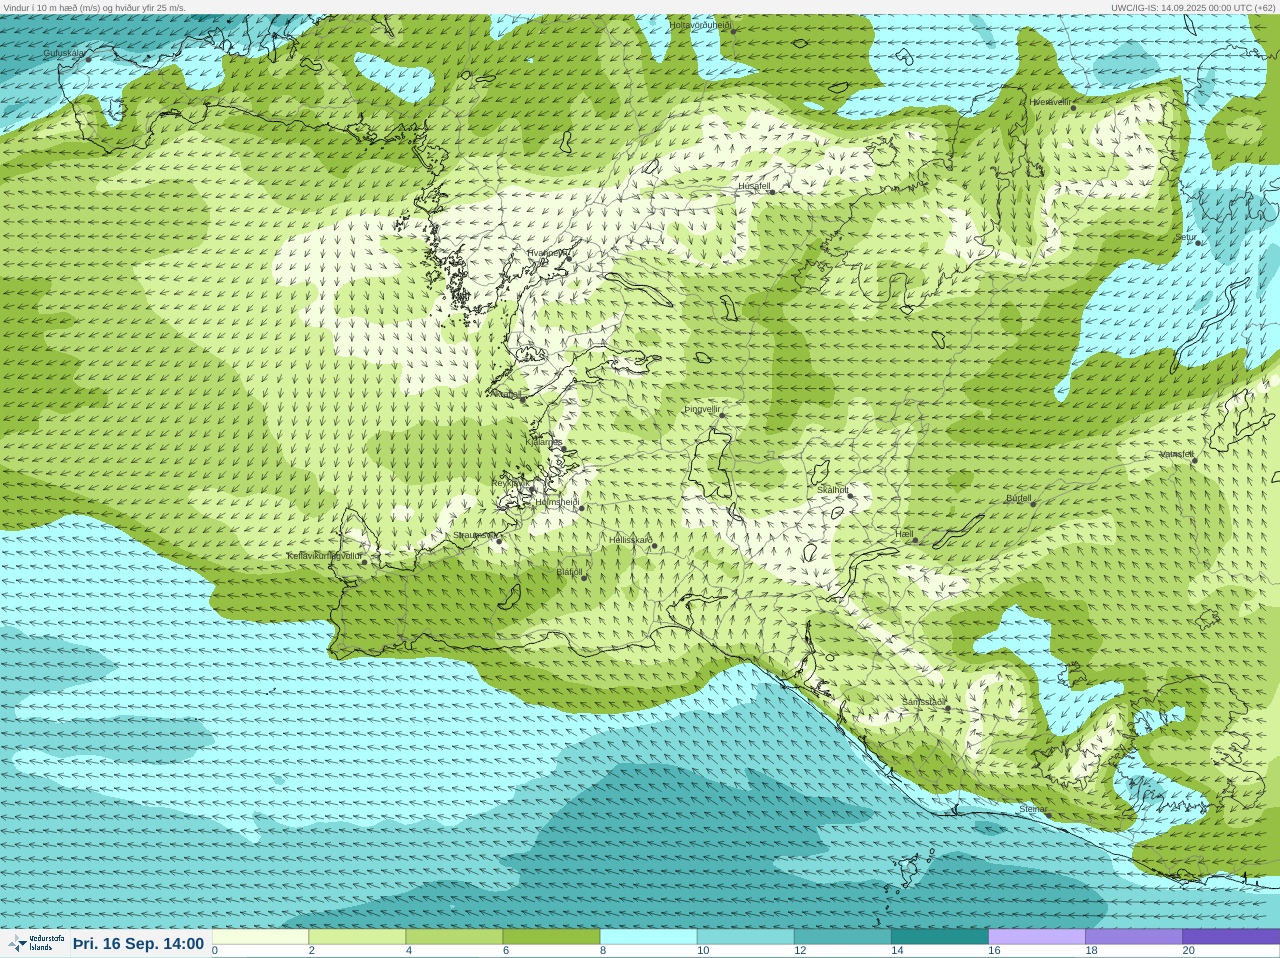Click the Gufuskálar station label

pos(64,53)
